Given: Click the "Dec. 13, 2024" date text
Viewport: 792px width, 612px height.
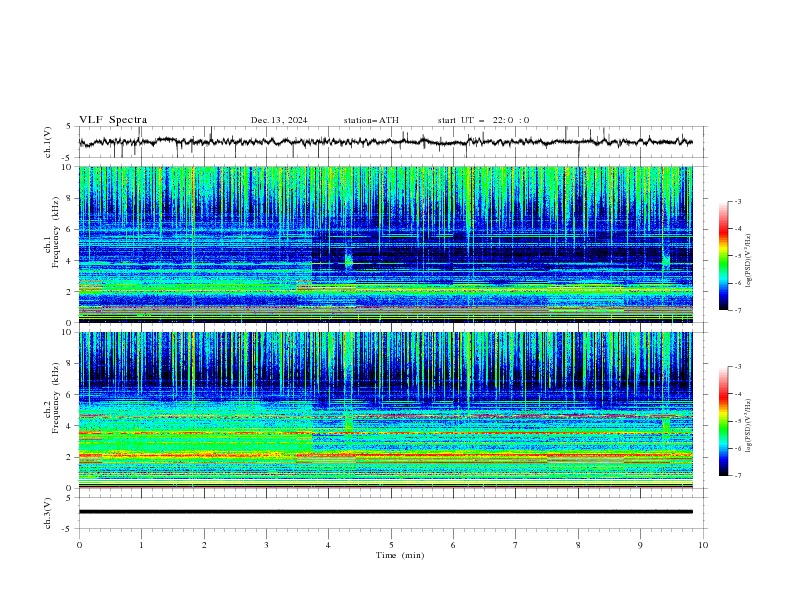Looking at the screenshot, I should [279, 120].
